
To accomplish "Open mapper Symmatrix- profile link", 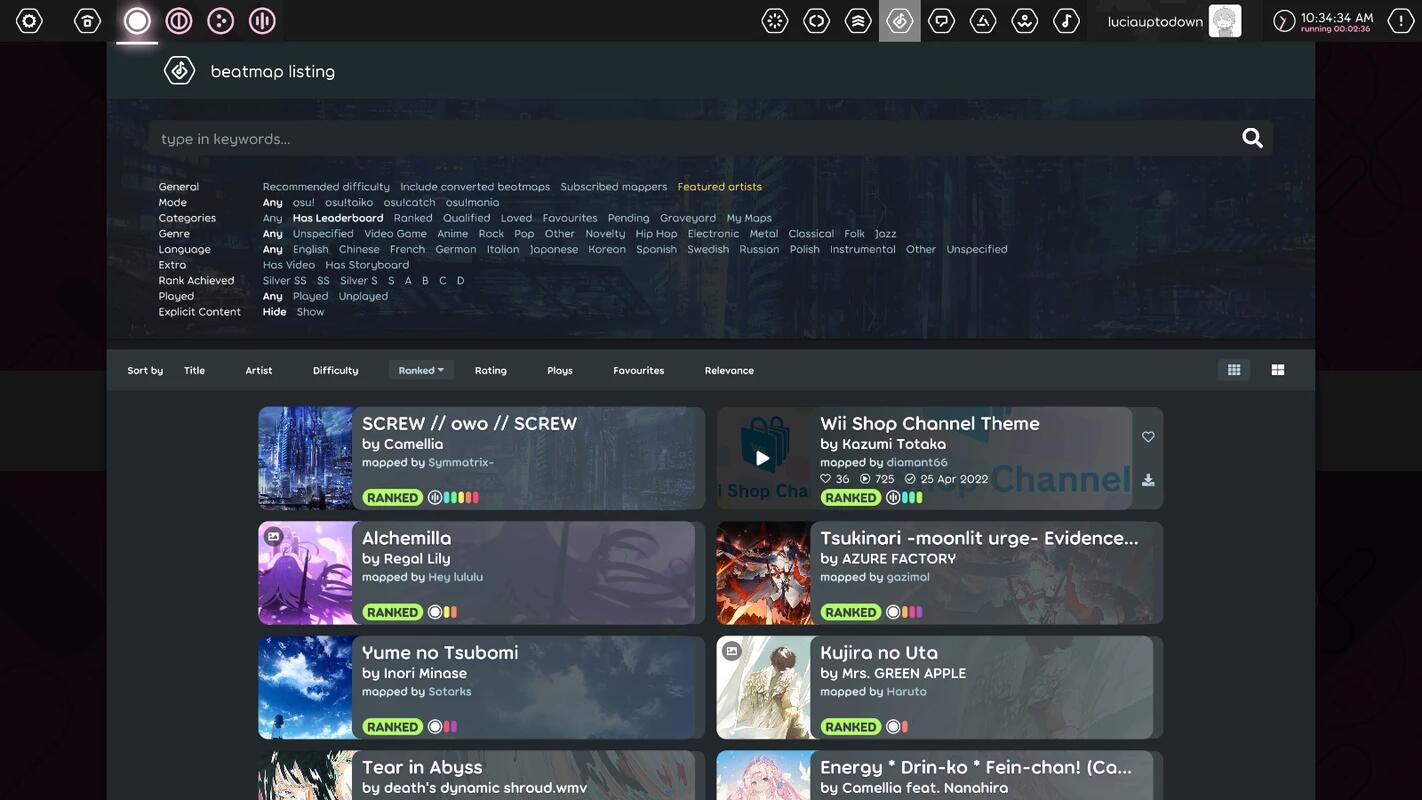I will [x=461, y=463].
